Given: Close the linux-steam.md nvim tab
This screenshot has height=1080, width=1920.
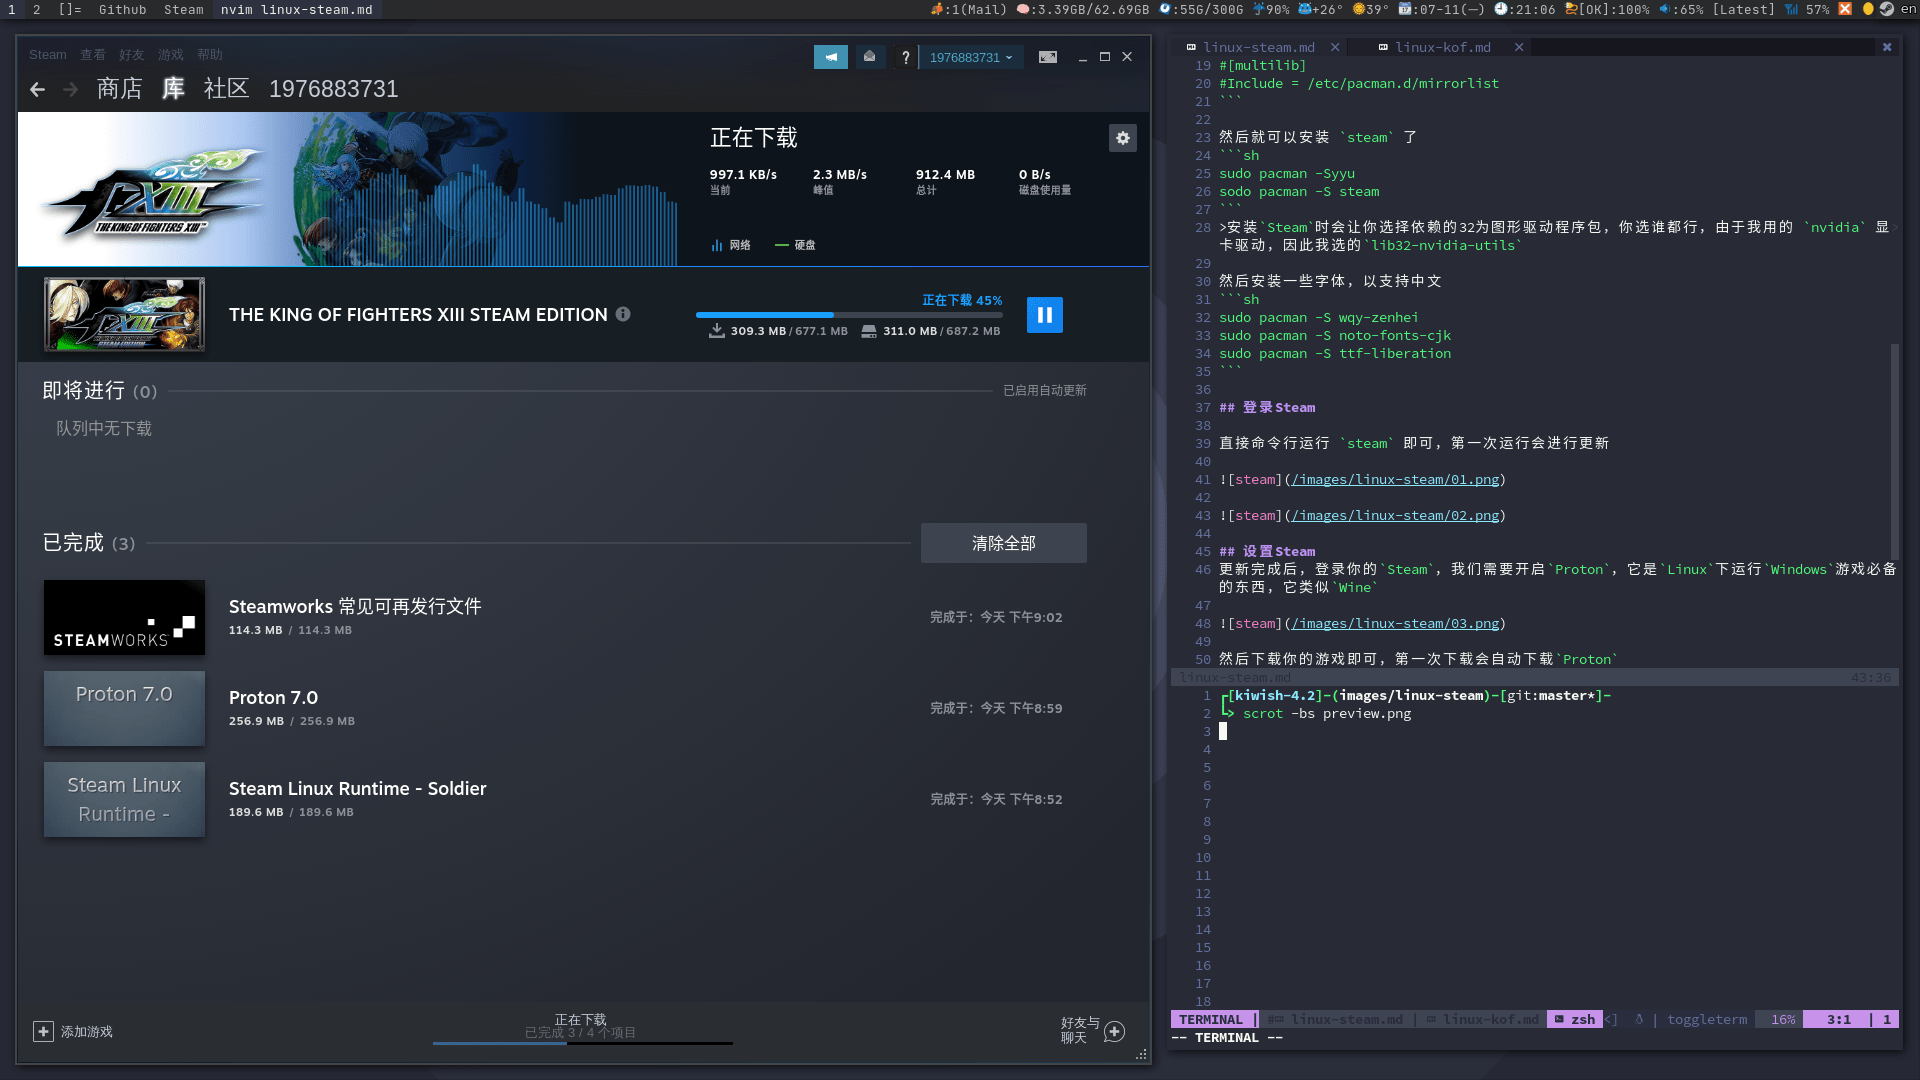Looking at the screenshot, I should [1335, 47].
